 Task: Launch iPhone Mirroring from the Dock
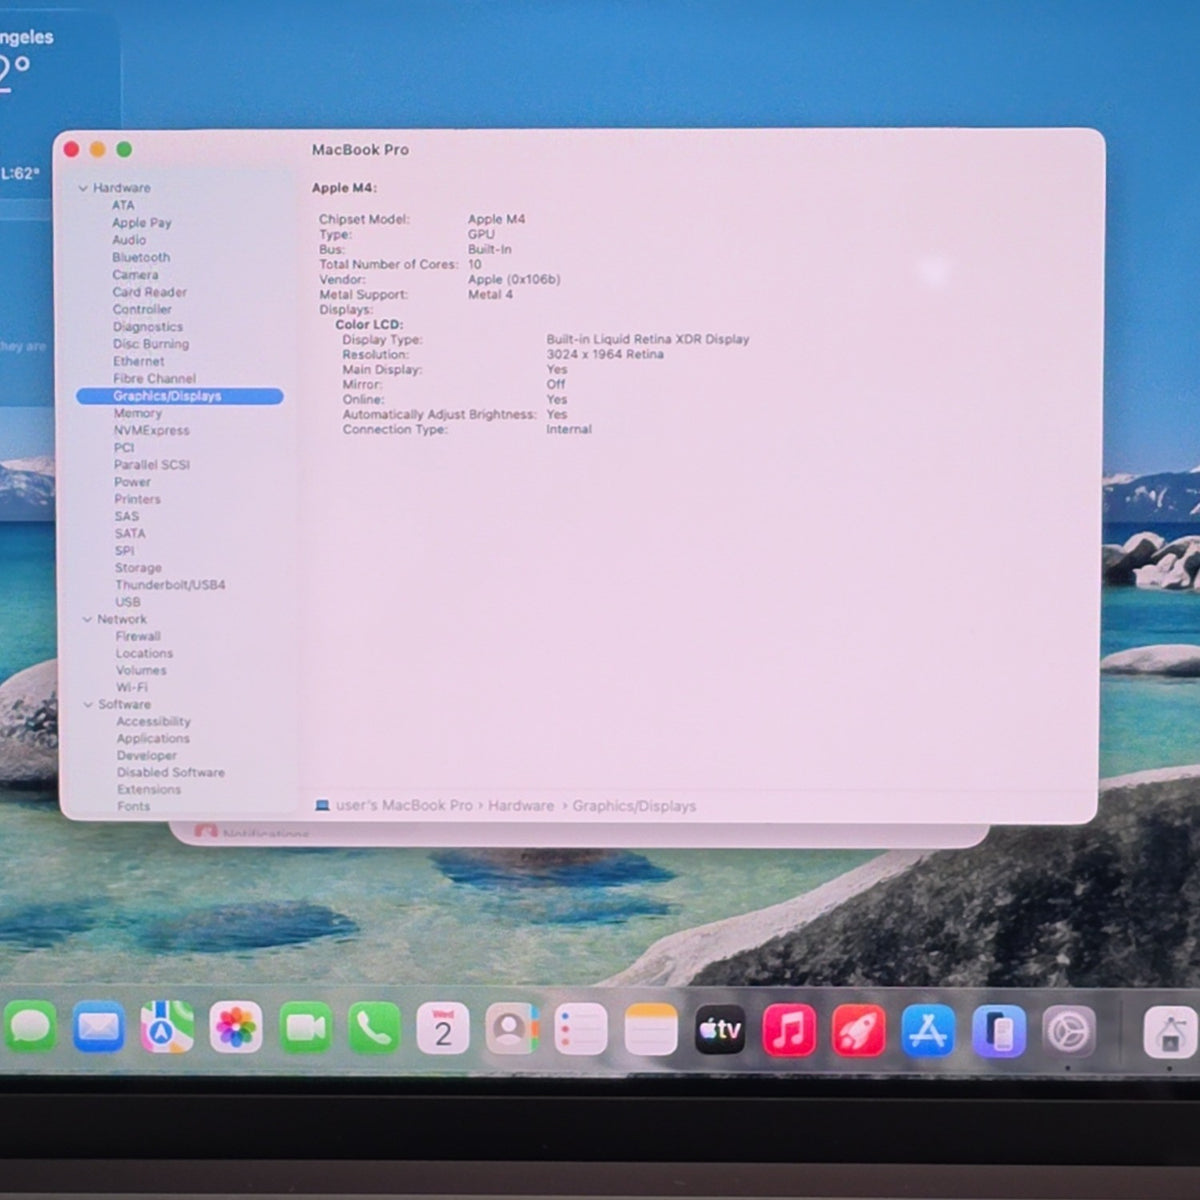pos(998,1032)
